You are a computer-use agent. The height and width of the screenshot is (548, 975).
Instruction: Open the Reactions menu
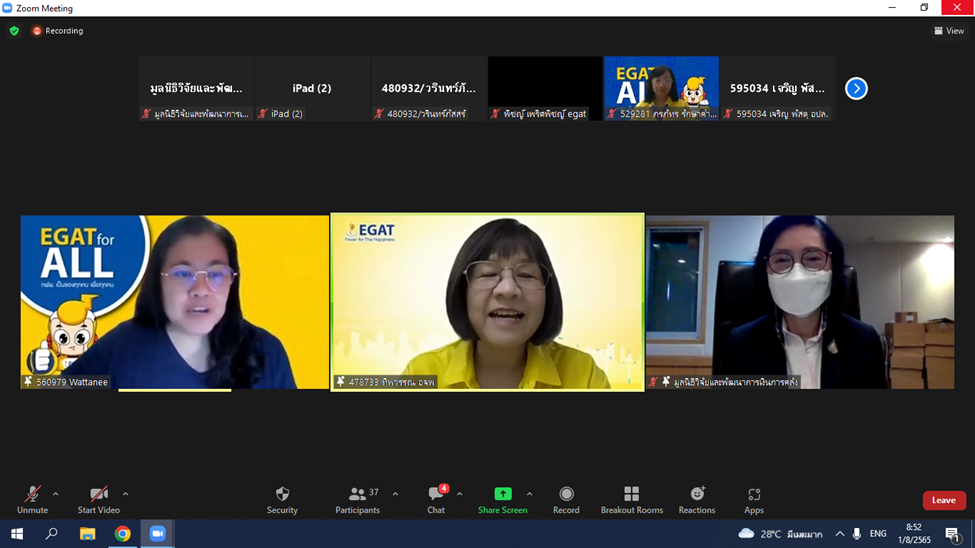pos(697,500)
